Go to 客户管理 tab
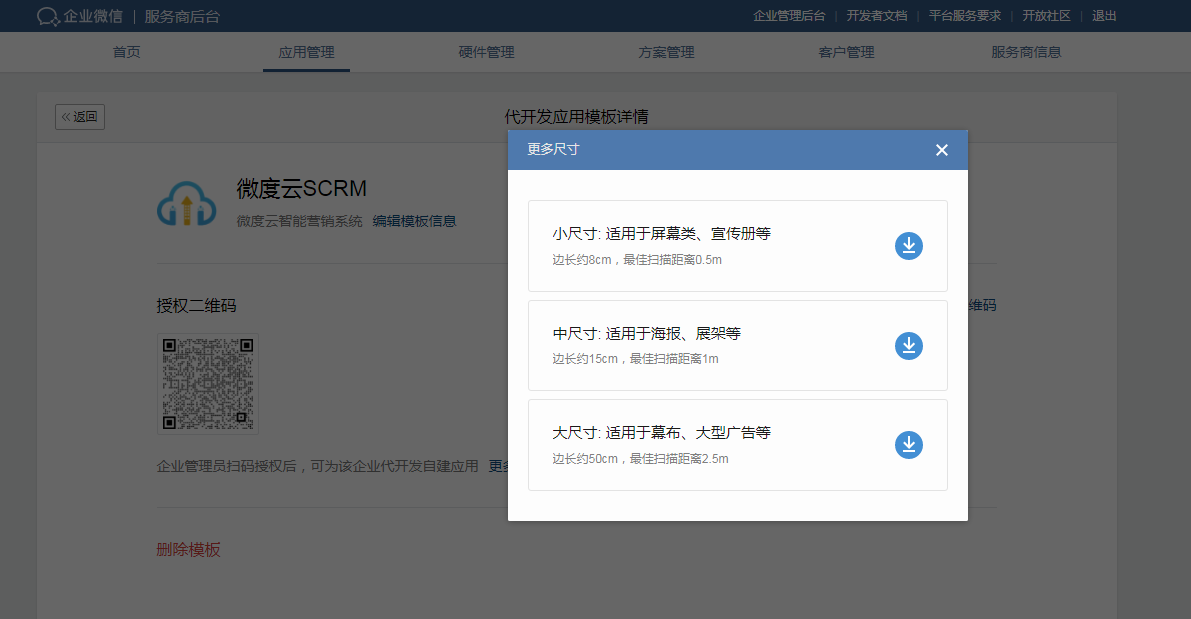This screenshot has width=1191, height=619. [846, 52]
